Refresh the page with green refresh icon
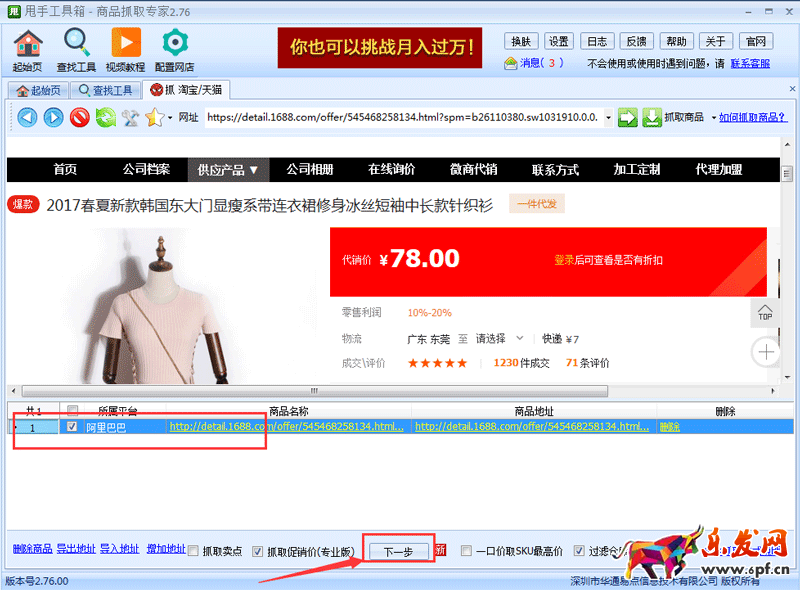 (x=105, y=118)
